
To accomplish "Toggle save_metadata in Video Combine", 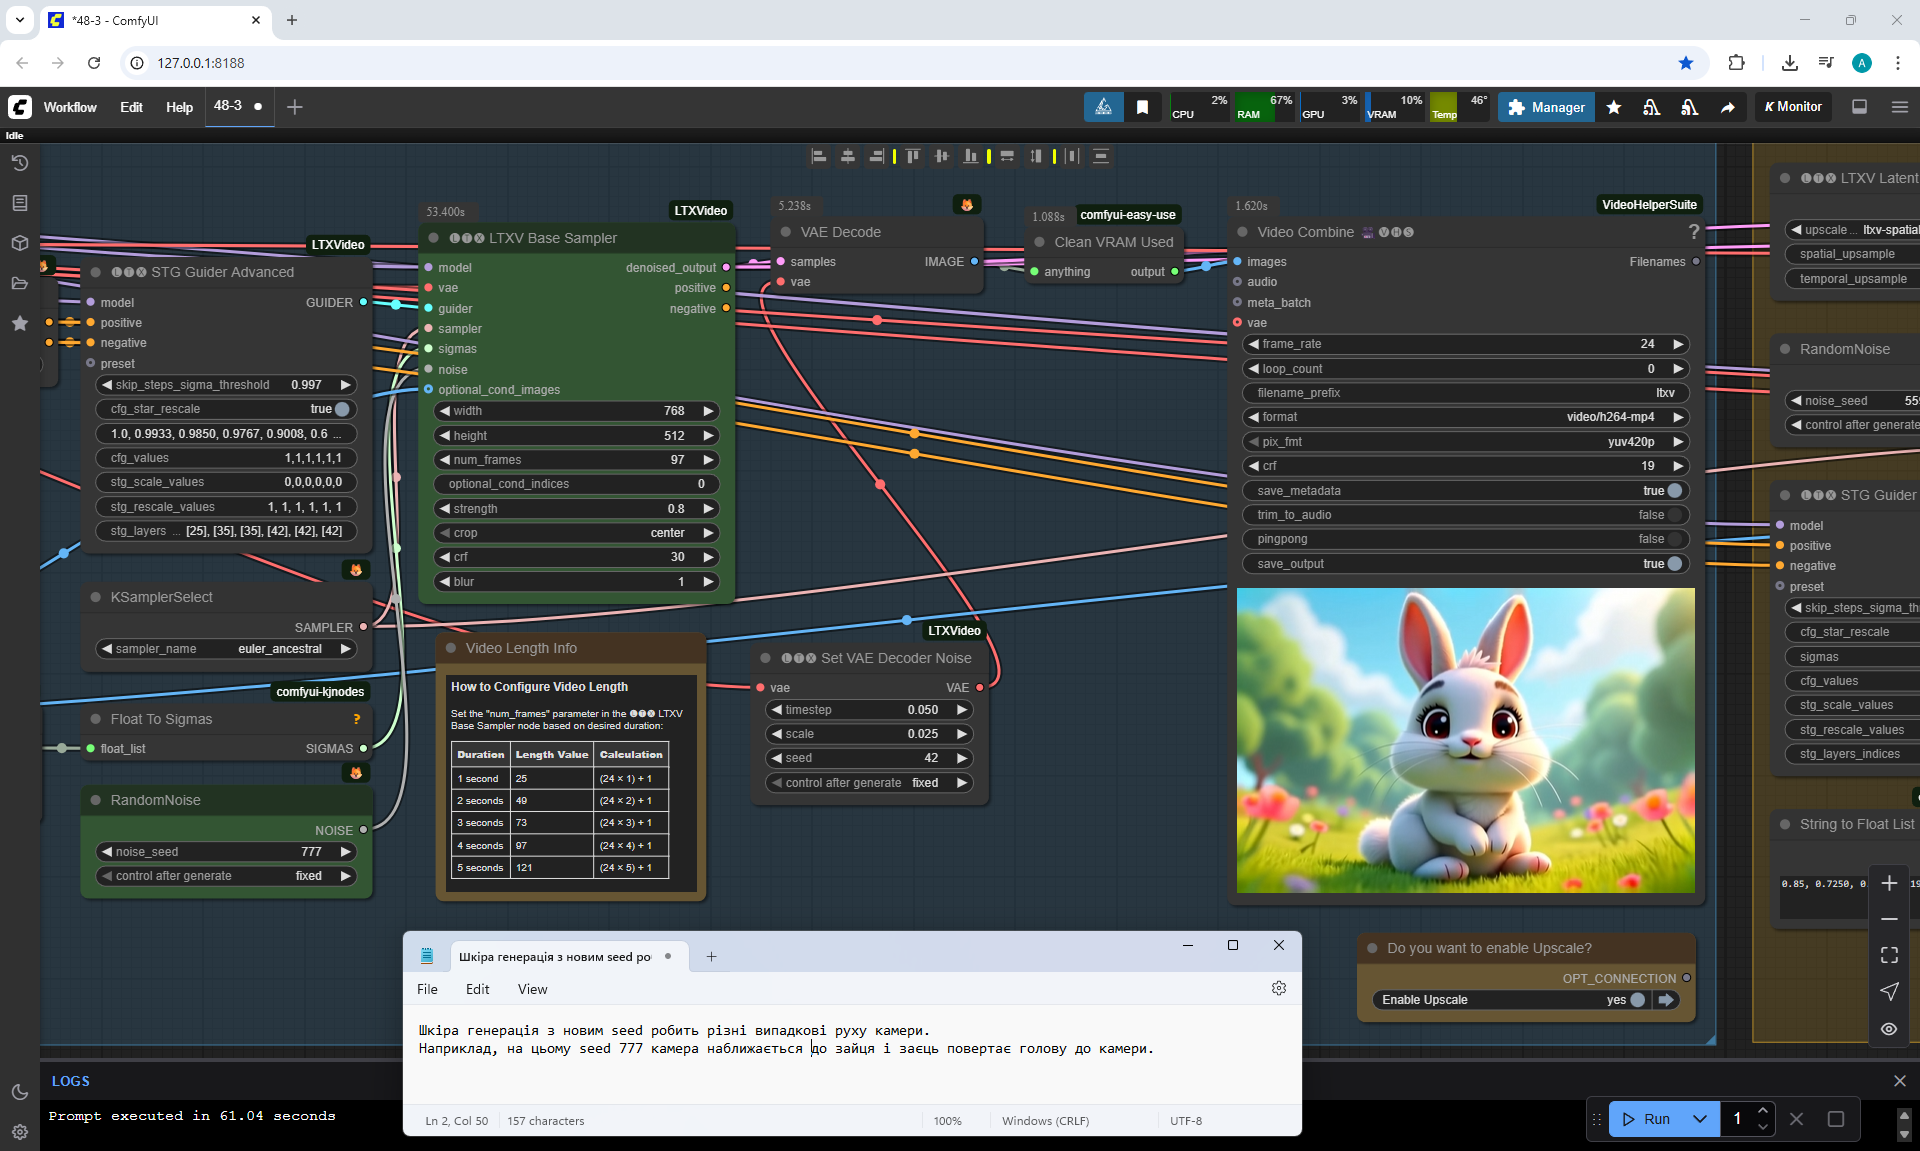I will (x=1675, y=491).
